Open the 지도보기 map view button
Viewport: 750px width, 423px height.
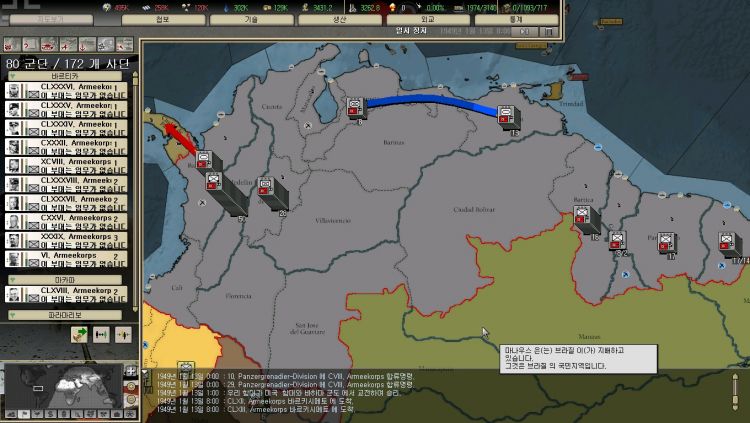click(x=51, y=20)
